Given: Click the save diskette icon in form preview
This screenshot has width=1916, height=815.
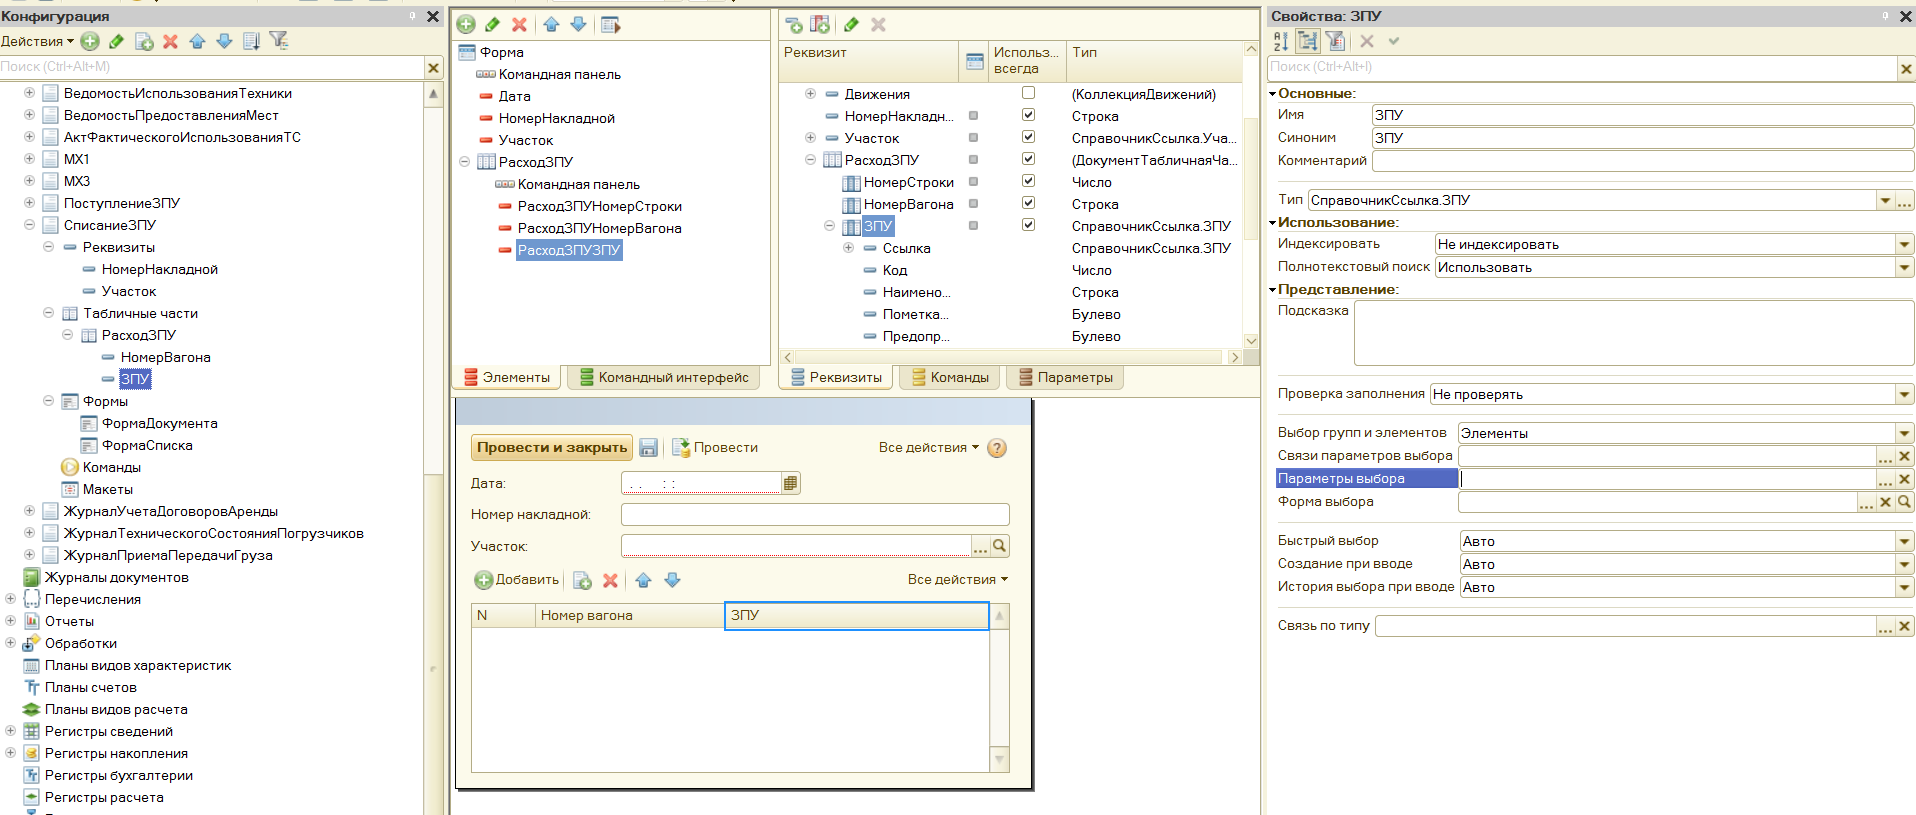Looking at the screenshot, I should coord(648,448).
